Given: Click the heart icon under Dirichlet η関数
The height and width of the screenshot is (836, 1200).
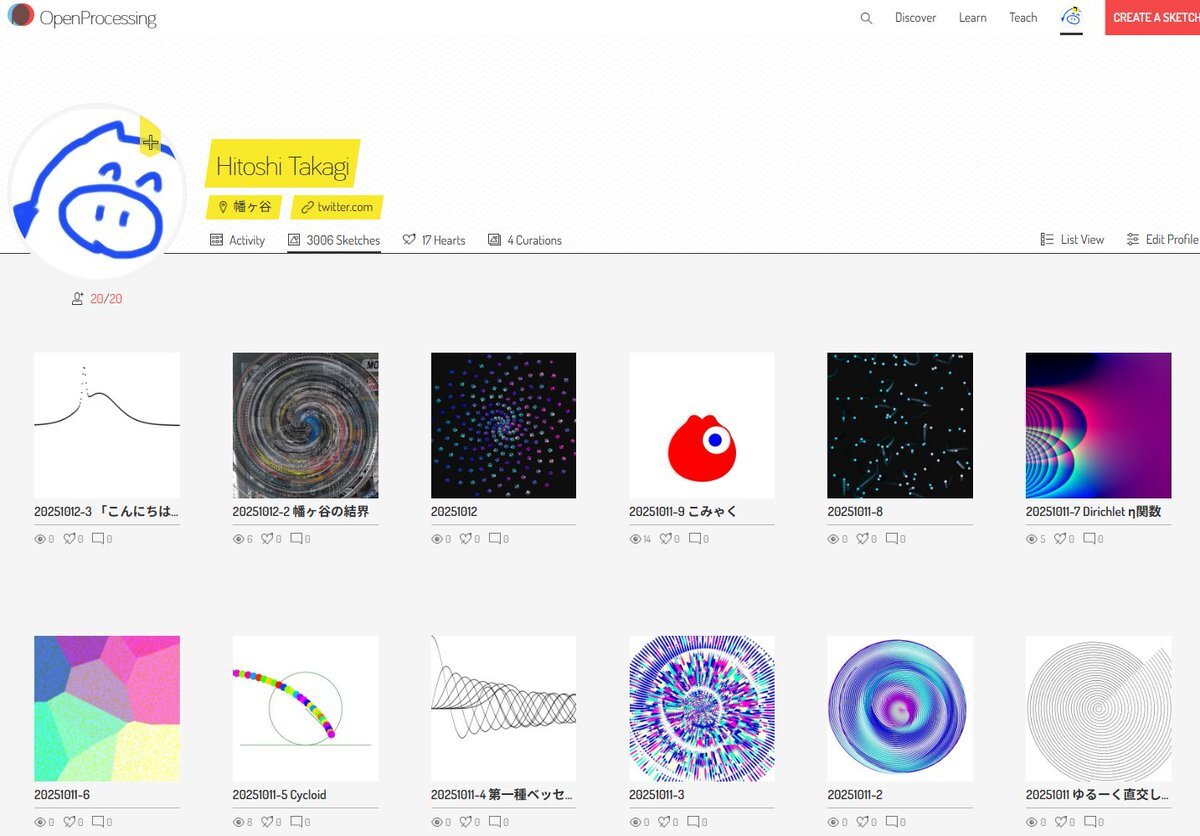Looking at the screenshot, I should 1061,539.
